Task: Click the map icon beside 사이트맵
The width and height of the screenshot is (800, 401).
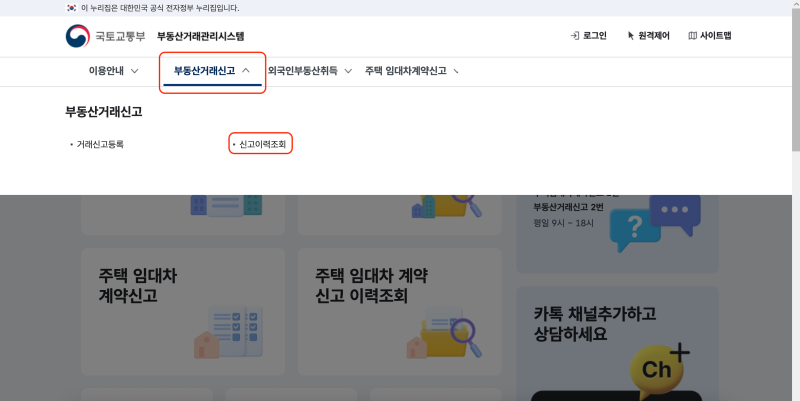Action: point(692,36)
